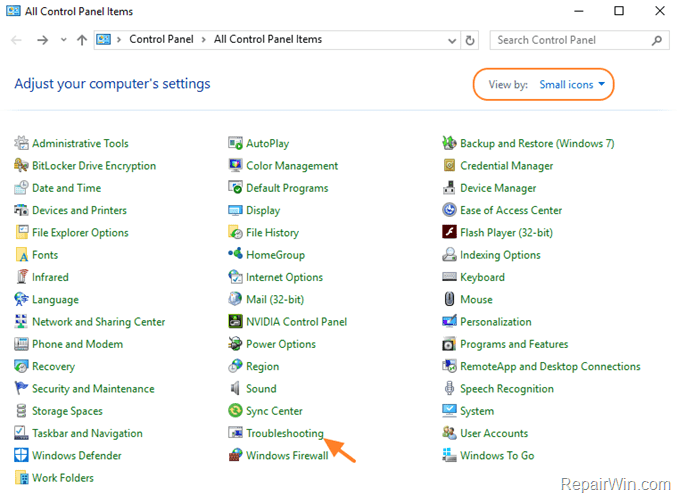Screen dimensions: 677x495
Task: Open the Security and Maintenance flag icon
Action: click(21, 388)
